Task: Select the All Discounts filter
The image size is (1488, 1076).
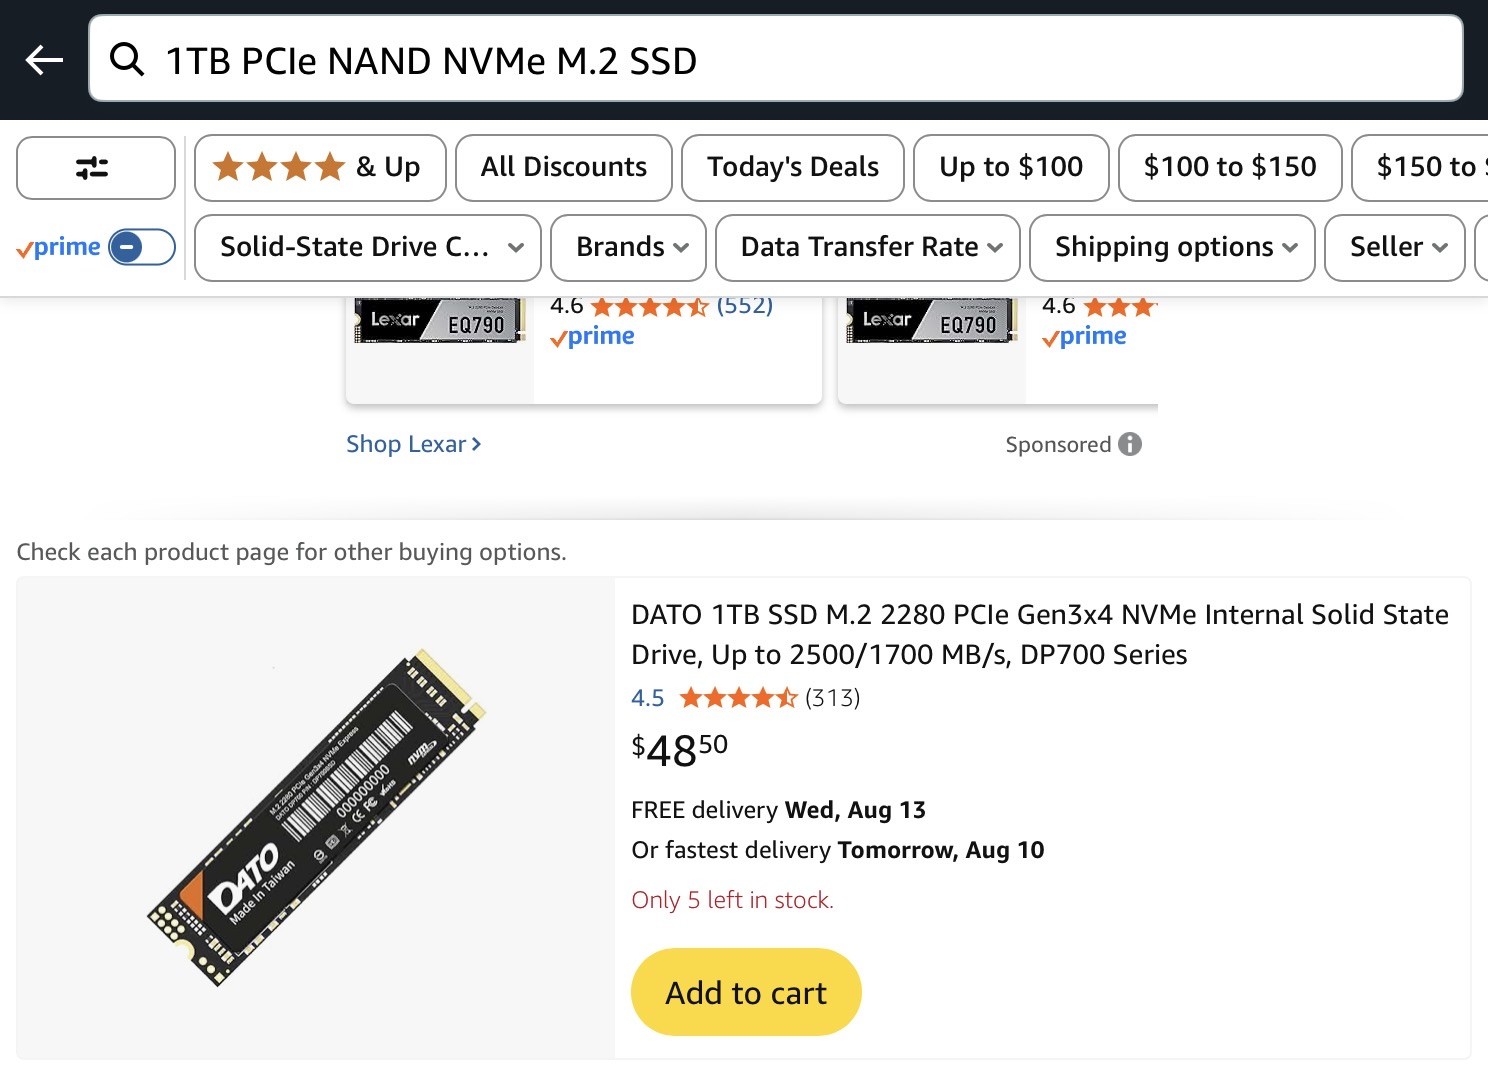Action: [563, 167]
